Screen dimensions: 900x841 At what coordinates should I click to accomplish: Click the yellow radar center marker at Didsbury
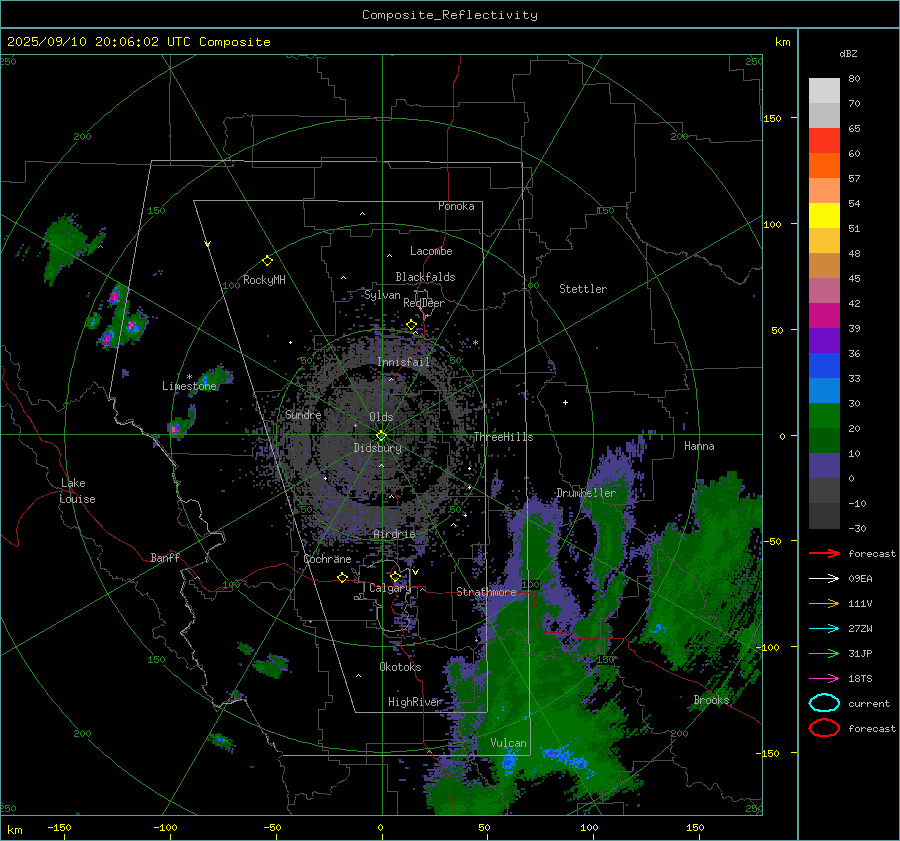coord(381,435)
